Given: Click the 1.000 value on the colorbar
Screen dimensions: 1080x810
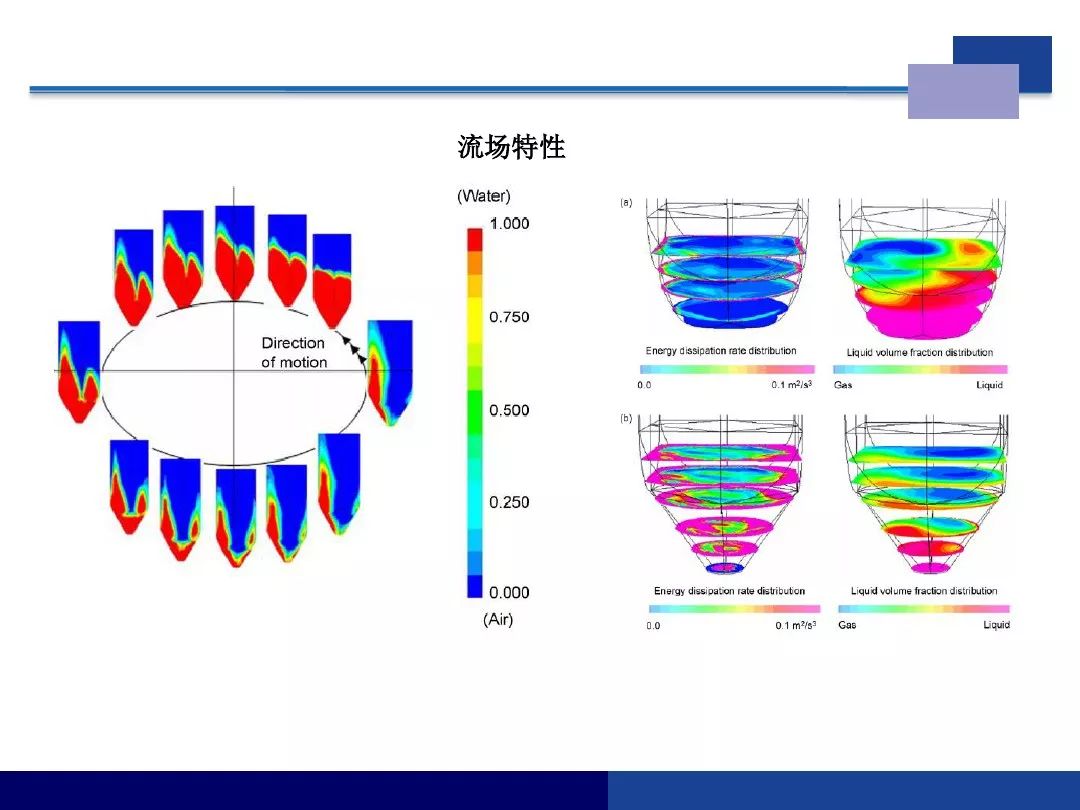Looking at the screenshot, I should coord(509,223).
